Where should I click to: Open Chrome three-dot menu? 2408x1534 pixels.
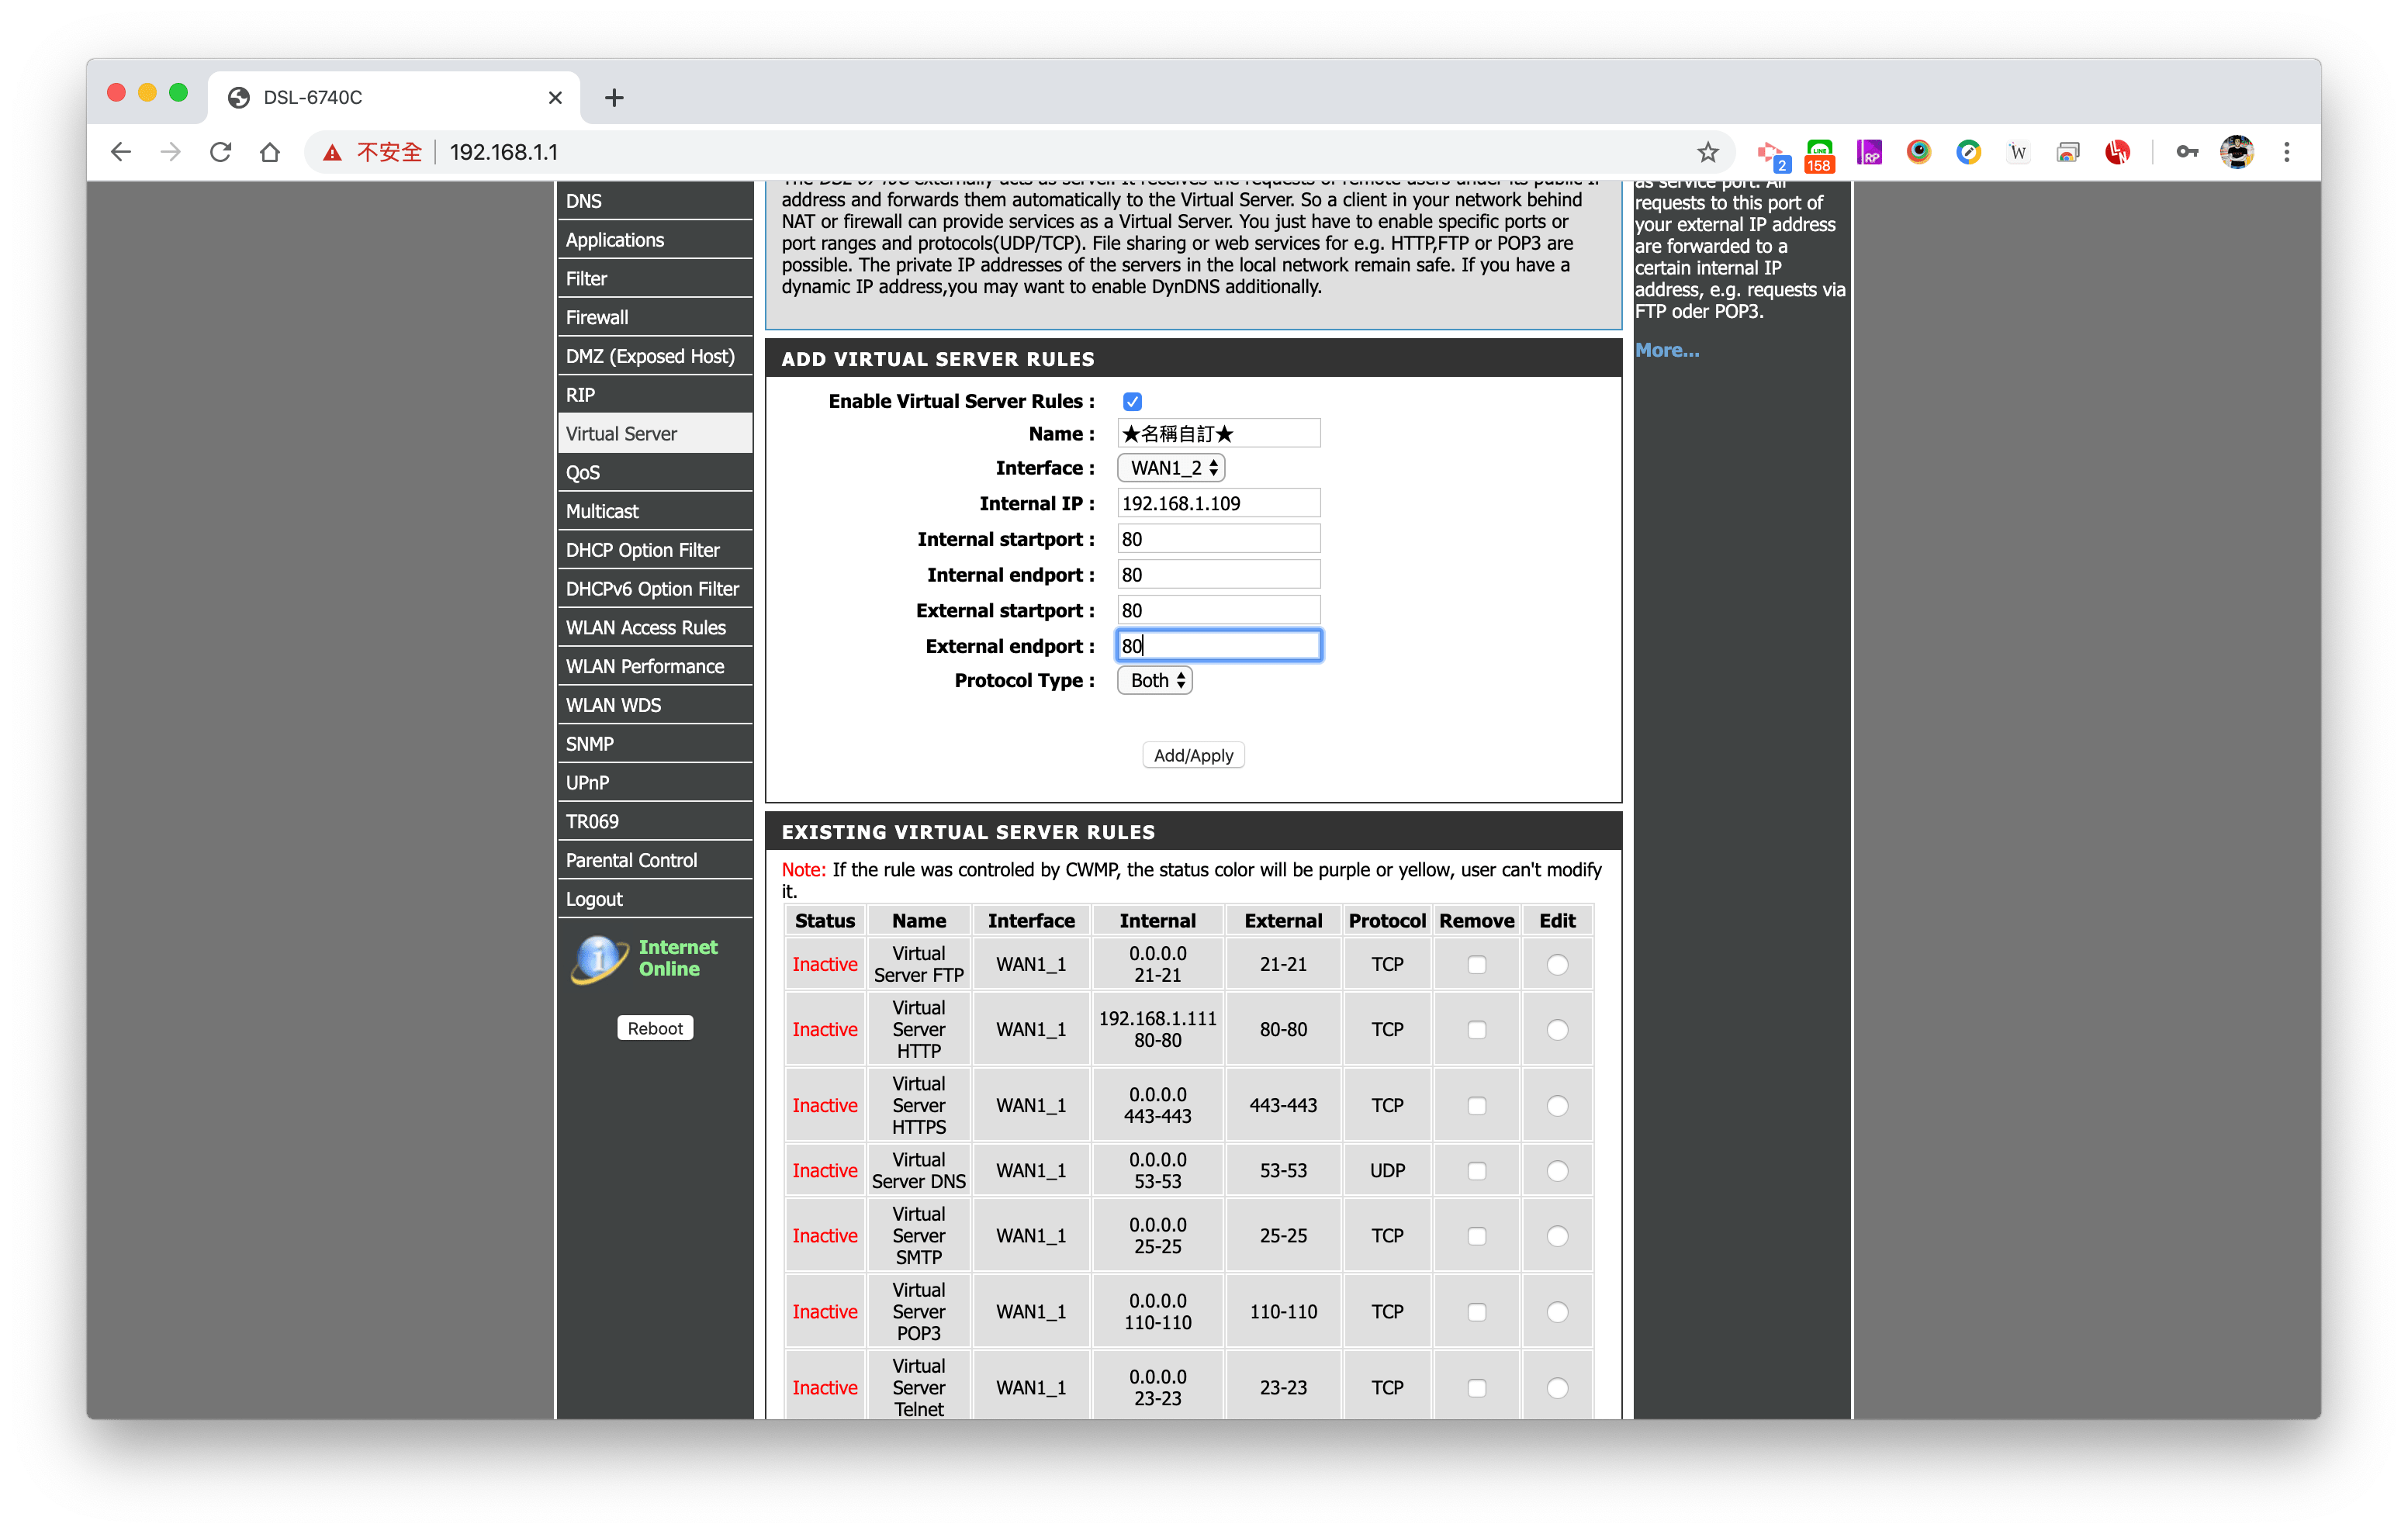[2286, 152]
